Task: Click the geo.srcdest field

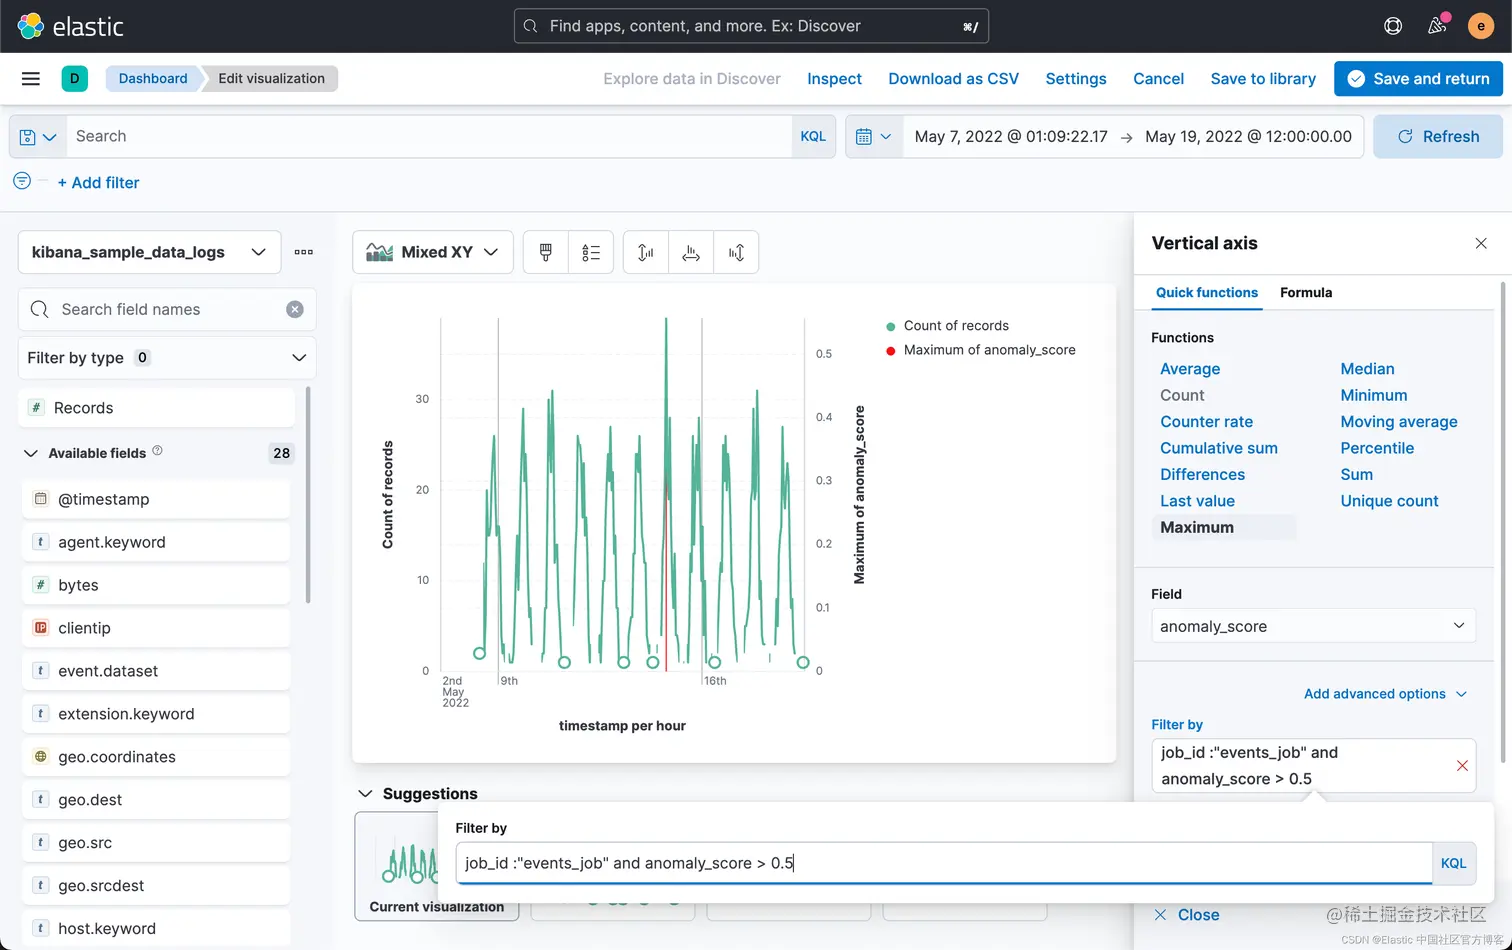Action: click(x=156, y=885)
